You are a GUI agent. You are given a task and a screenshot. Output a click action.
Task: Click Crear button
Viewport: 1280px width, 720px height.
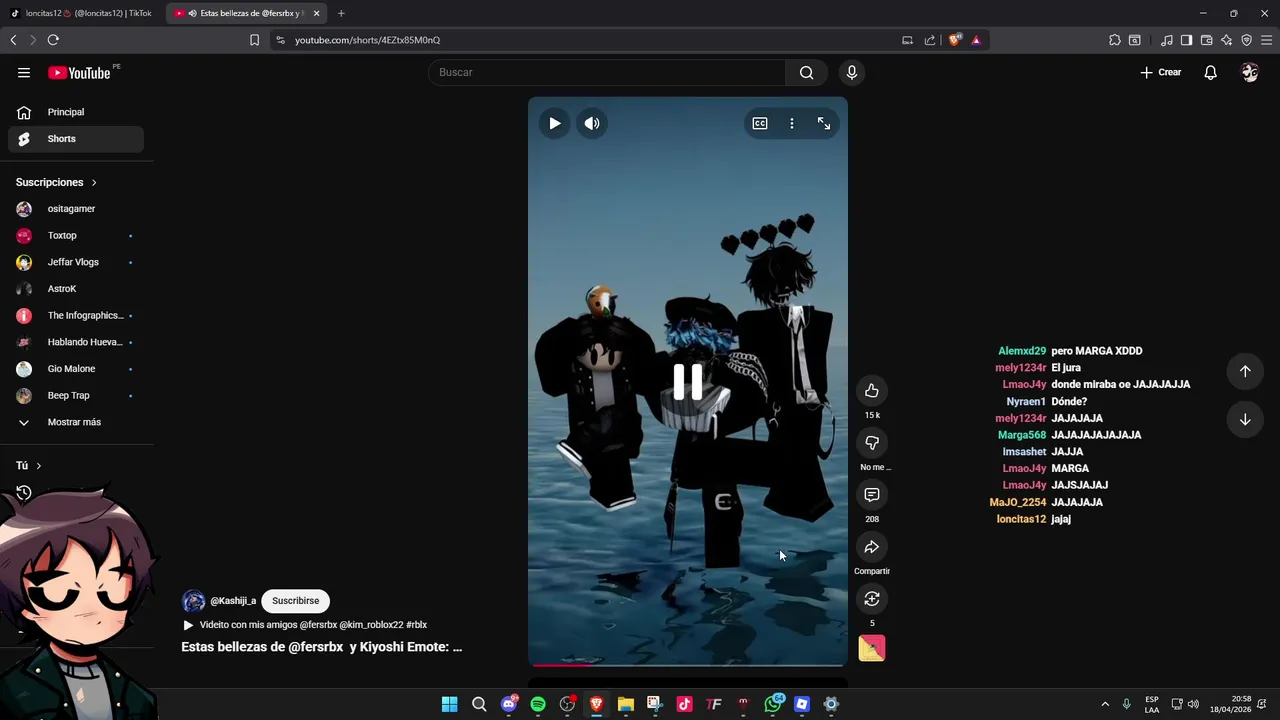point(1160,72)
